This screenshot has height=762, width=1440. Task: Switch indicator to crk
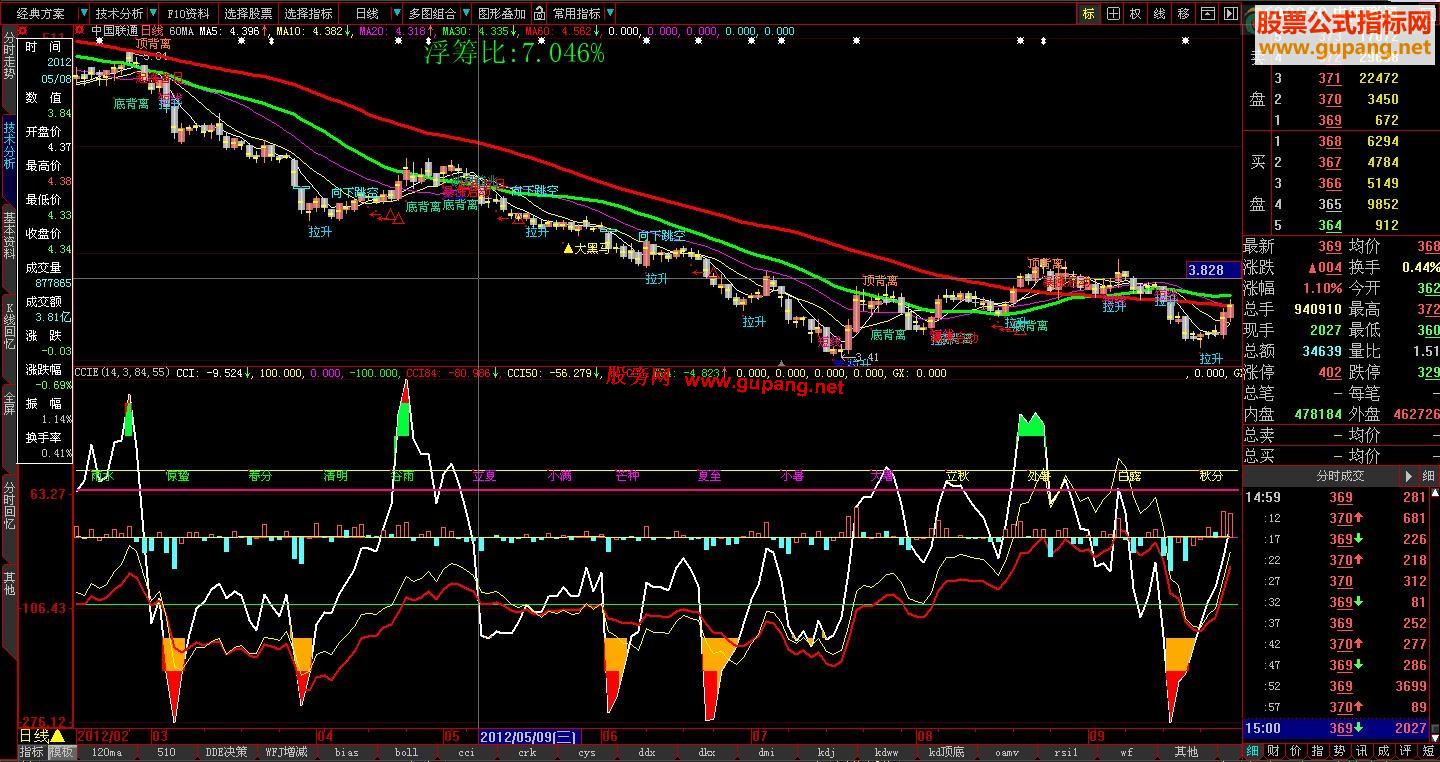pos(526,752)
